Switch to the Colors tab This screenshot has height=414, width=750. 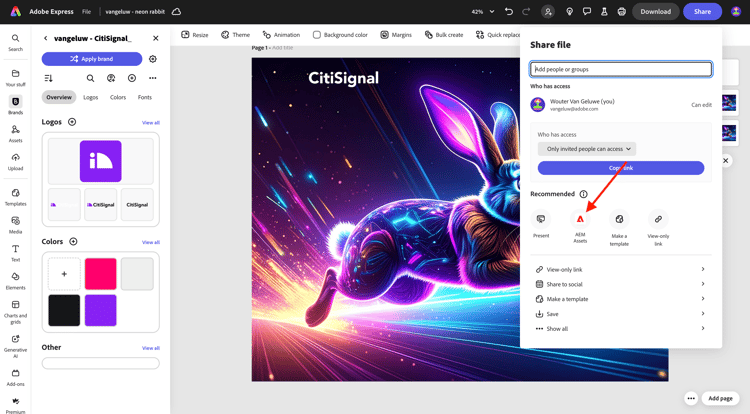coord(118,97)
